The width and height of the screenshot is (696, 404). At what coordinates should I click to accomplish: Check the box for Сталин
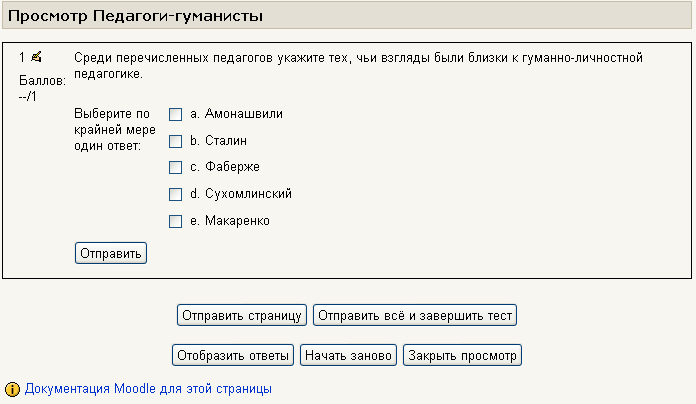(175, 141)
